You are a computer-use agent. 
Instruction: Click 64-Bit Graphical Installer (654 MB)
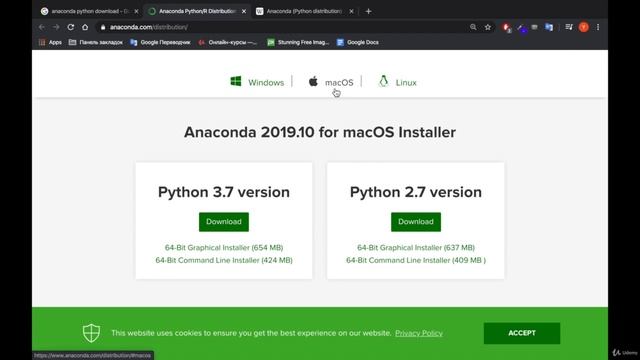tap(224, 247)
